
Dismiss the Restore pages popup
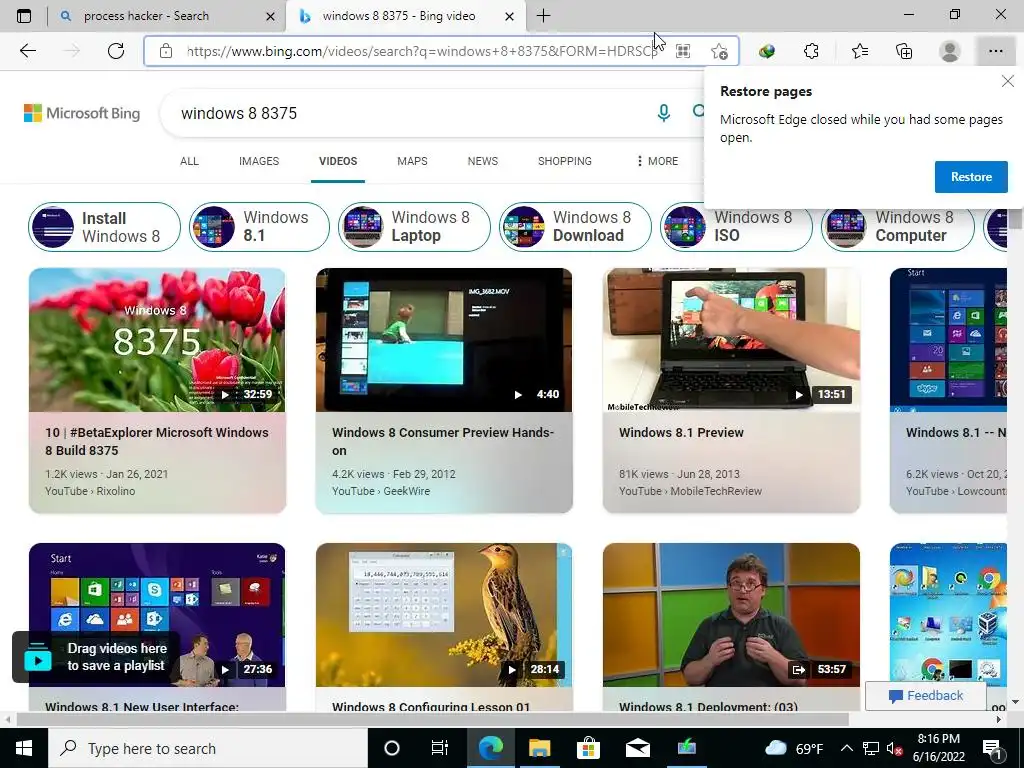tap(1008, 81)
